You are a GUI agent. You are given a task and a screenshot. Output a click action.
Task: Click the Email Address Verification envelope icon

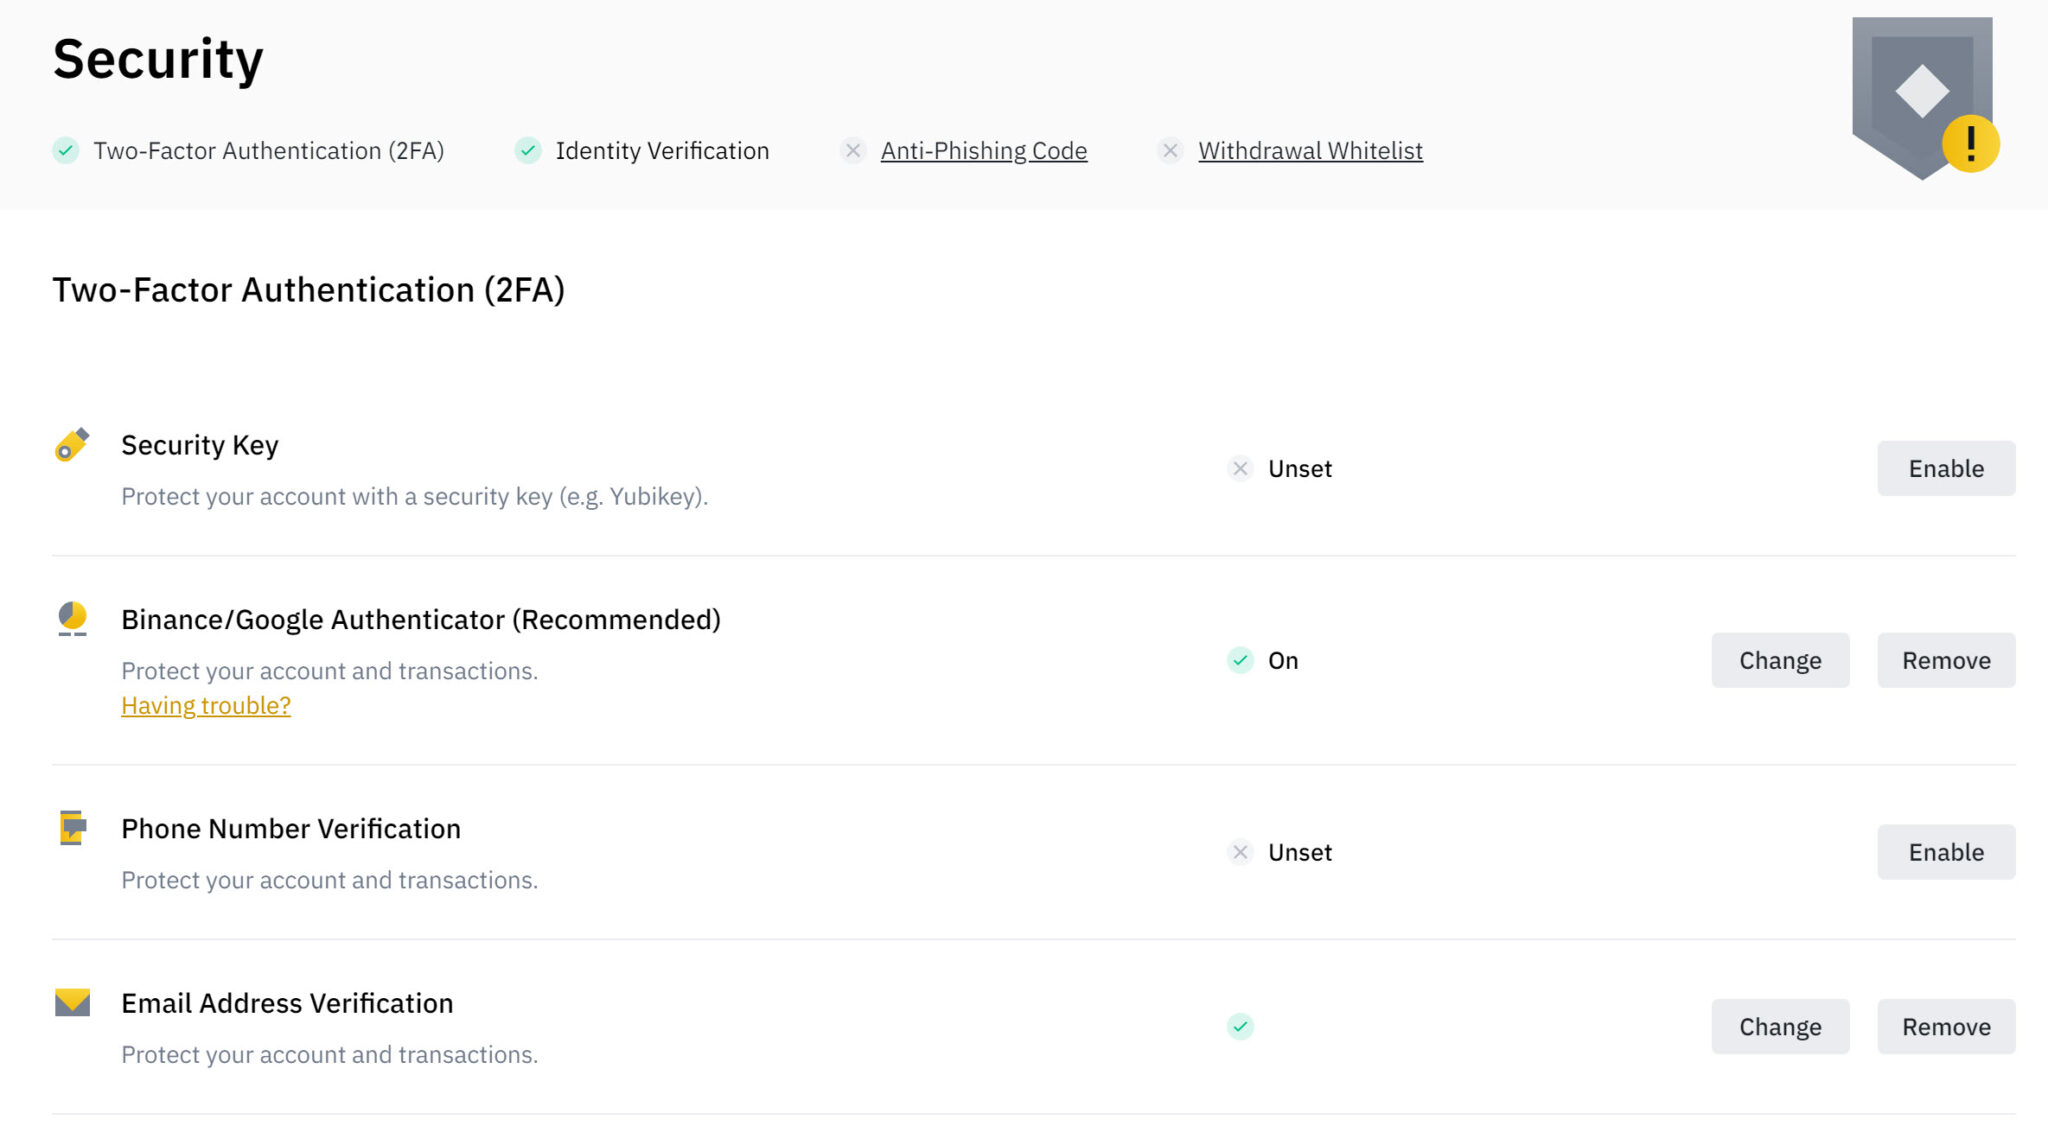[x=72, y=1002]
